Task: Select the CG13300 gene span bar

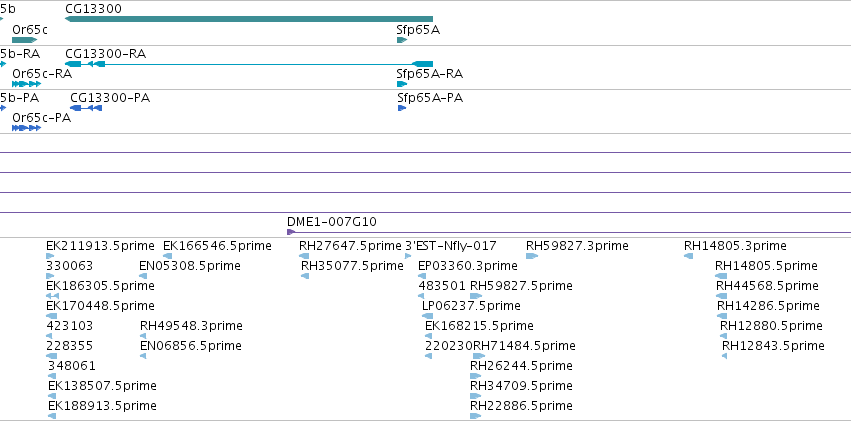Action: coord(249,19)
